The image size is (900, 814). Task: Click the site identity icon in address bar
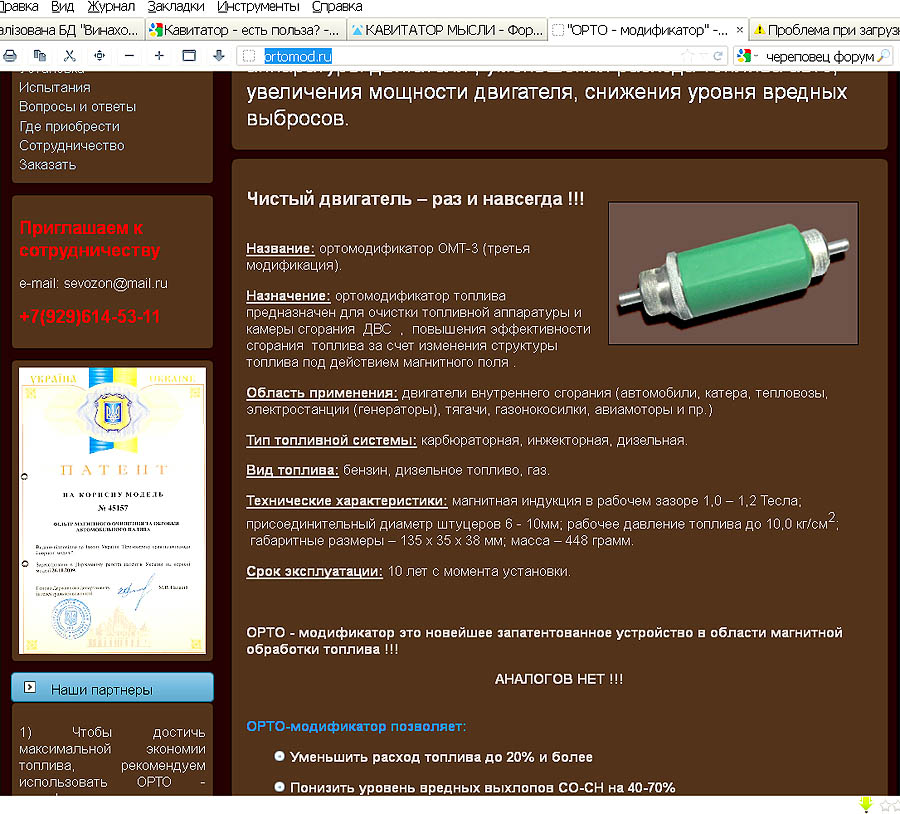point(249,56)
